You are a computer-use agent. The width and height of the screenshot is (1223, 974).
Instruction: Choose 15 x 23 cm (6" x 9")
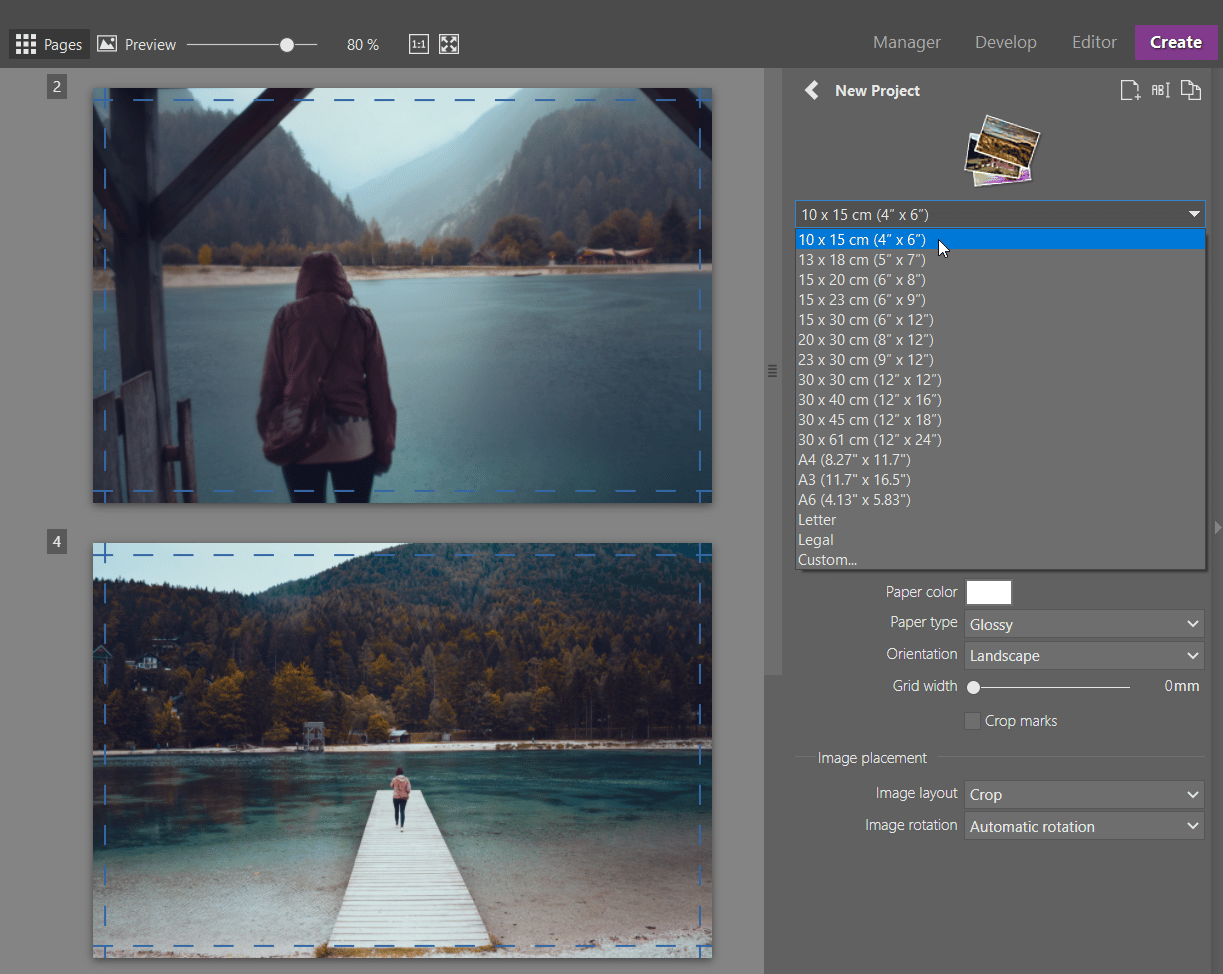coord(1000,300)
